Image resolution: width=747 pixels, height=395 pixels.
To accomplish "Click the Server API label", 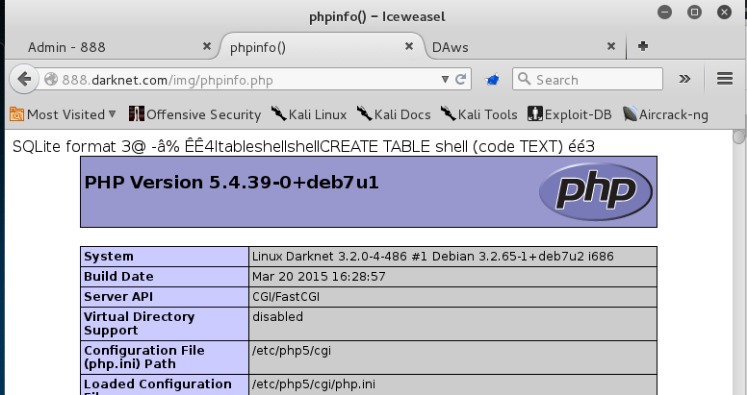I will 118,296.
